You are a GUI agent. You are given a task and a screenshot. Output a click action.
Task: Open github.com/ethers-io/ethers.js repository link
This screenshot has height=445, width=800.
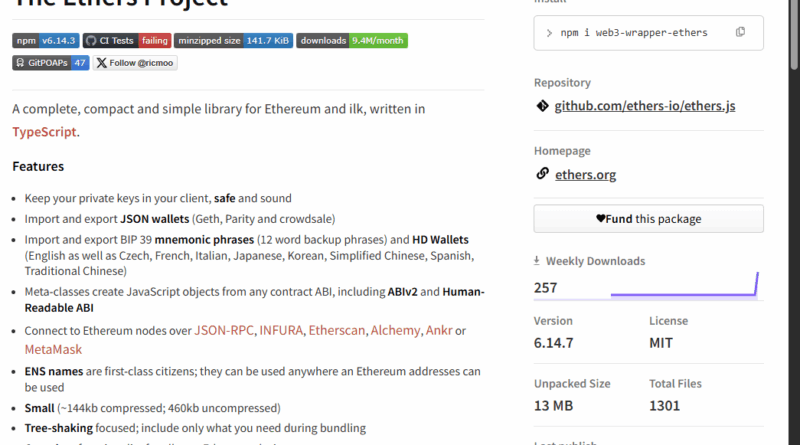645,106
